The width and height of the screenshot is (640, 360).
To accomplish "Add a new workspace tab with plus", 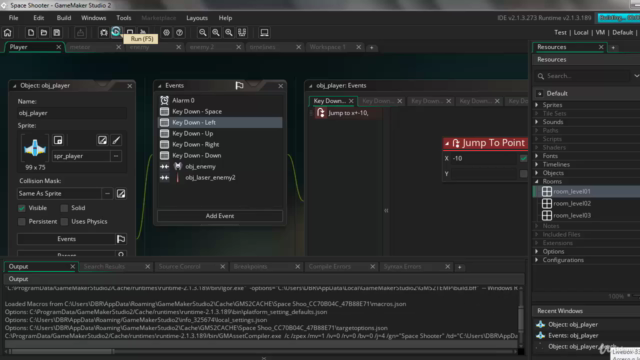I will 371,48.
